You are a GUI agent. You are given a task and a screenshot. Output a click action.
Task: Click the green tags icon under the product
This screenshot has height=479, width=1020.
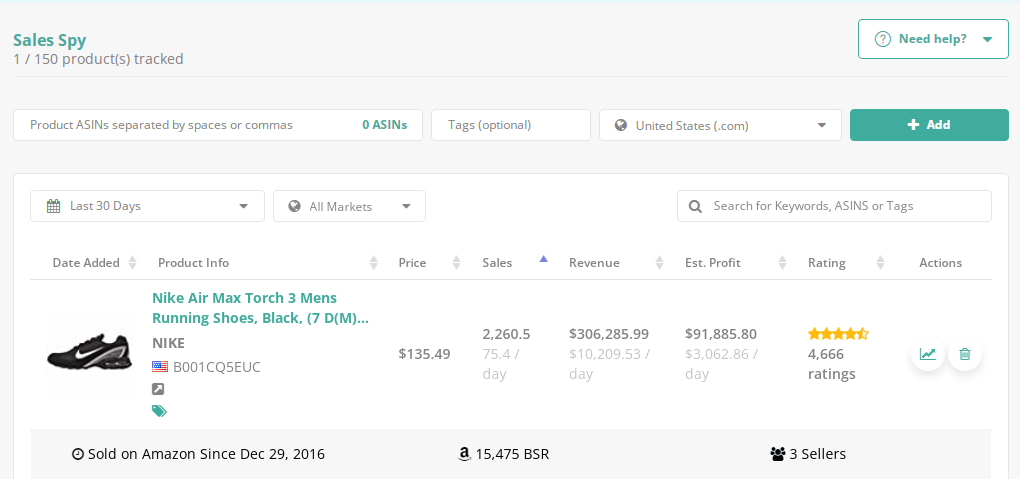(159, 410)
